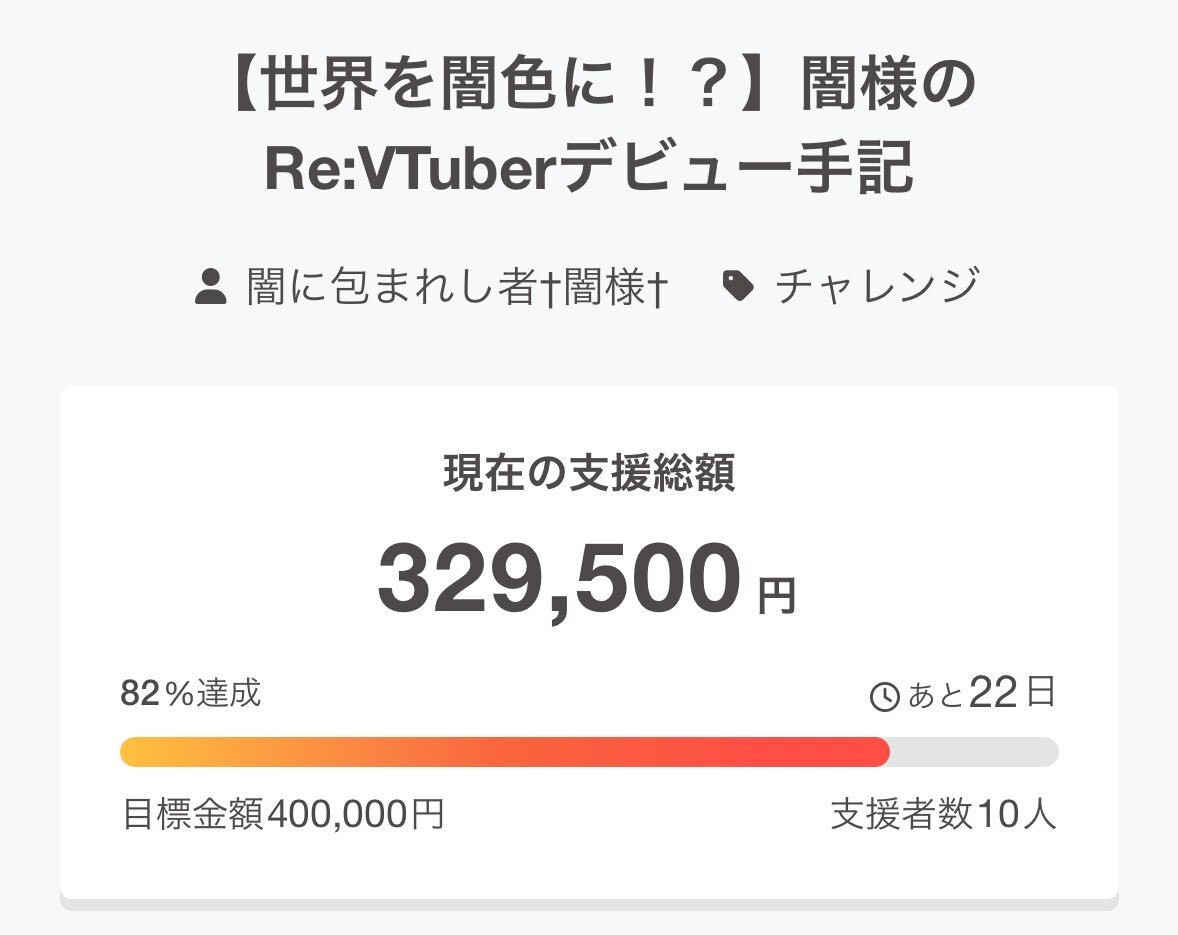Click the person icon beside the author name
This screenshot has height=935, width=1178.
pyautogui.click(x=210, y=286)
